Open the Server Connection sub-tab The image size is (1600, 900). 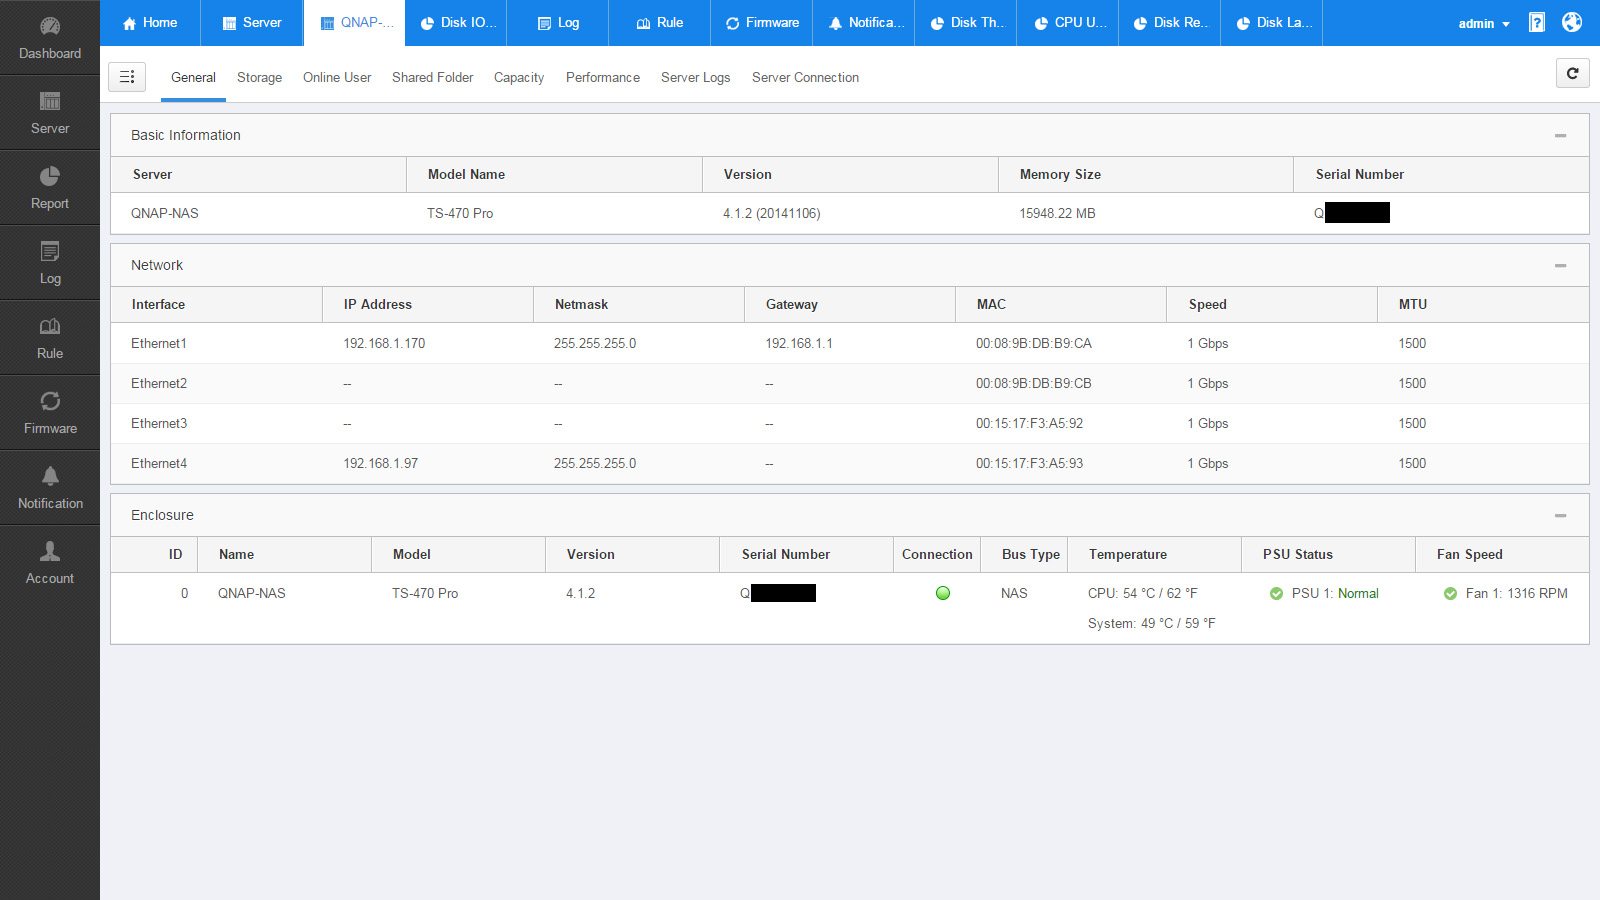pos(805,77)
